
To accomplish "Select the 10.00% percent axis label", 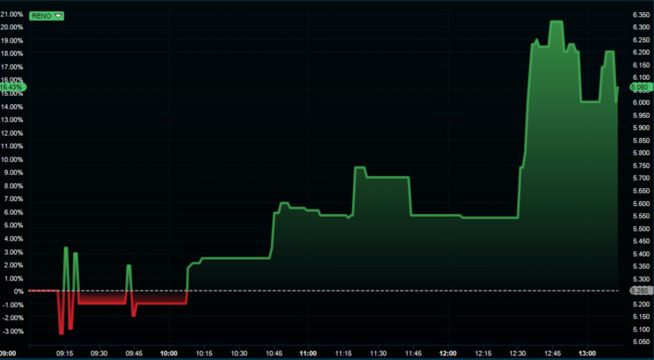I will click(12, 160).
